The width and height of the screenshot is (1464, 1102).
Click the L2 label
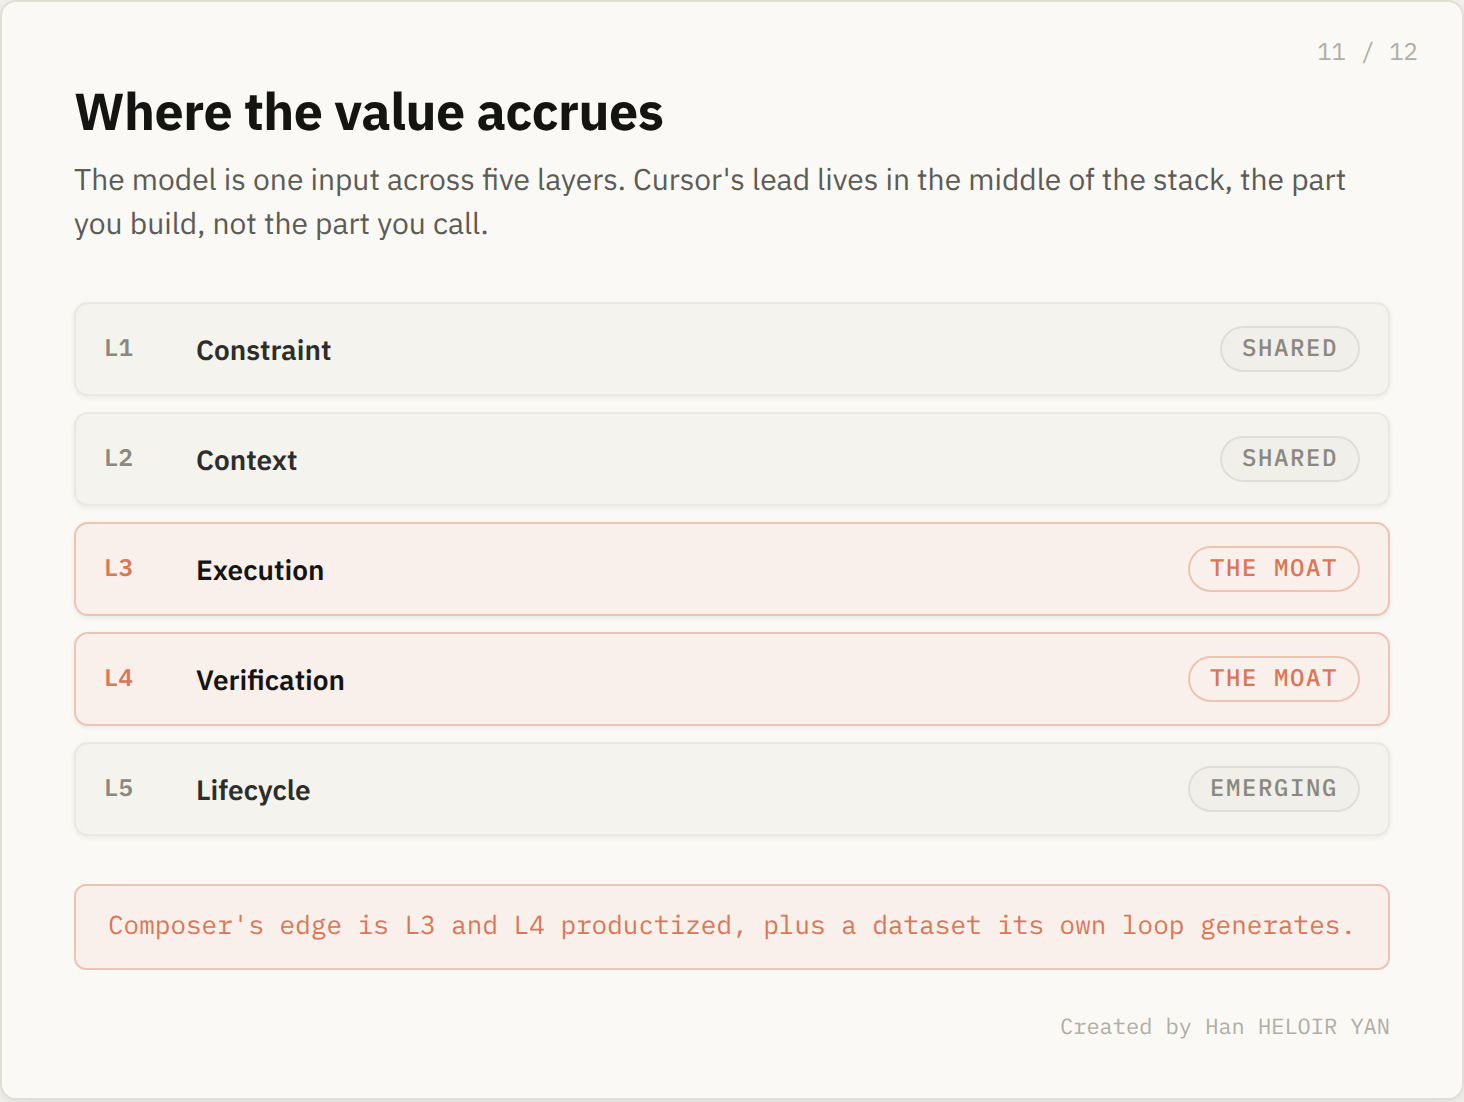(x=119, y=458)
